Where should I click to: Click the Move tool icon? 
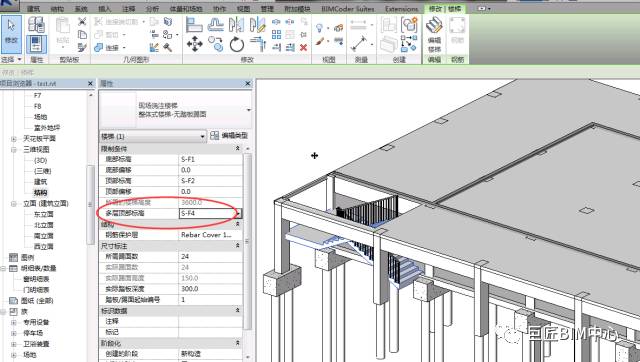coord(194,44)
